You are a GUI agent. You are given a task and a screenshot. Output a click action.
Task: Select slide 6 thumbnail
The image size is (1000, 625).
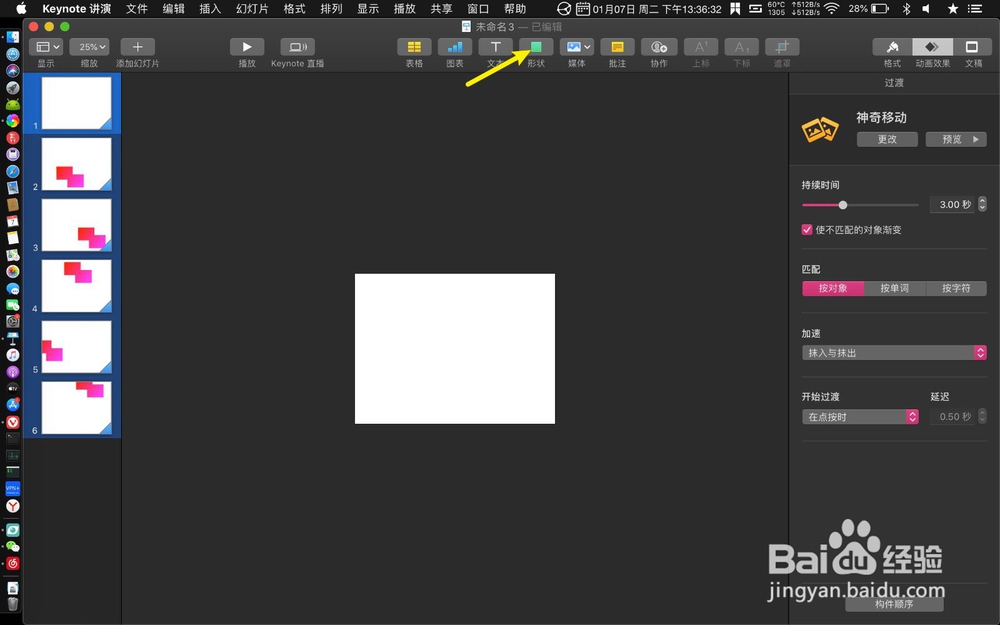pyautogui.click(x=77, y=408)
